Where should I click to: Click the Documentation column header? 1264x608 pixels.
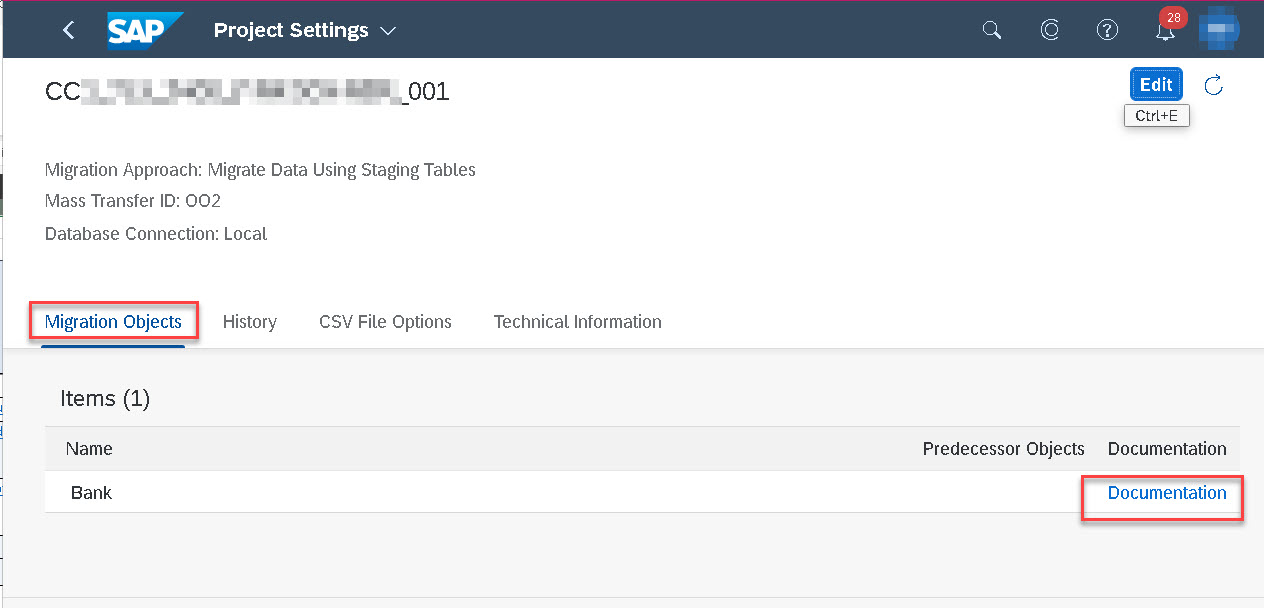[x=1167, y=449]
